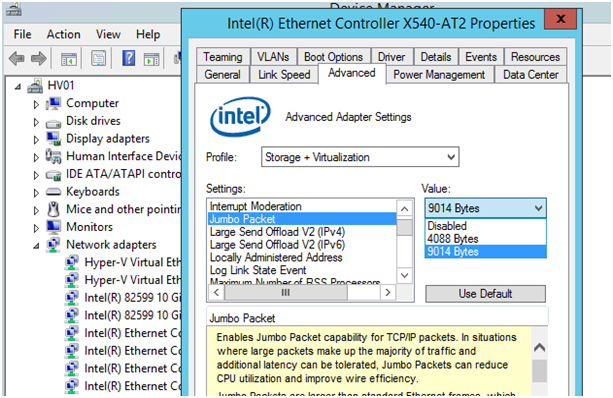Open the Power Management tab
Image resolution: width=613 pixels, height=398 pixels.
coord(439,75)
